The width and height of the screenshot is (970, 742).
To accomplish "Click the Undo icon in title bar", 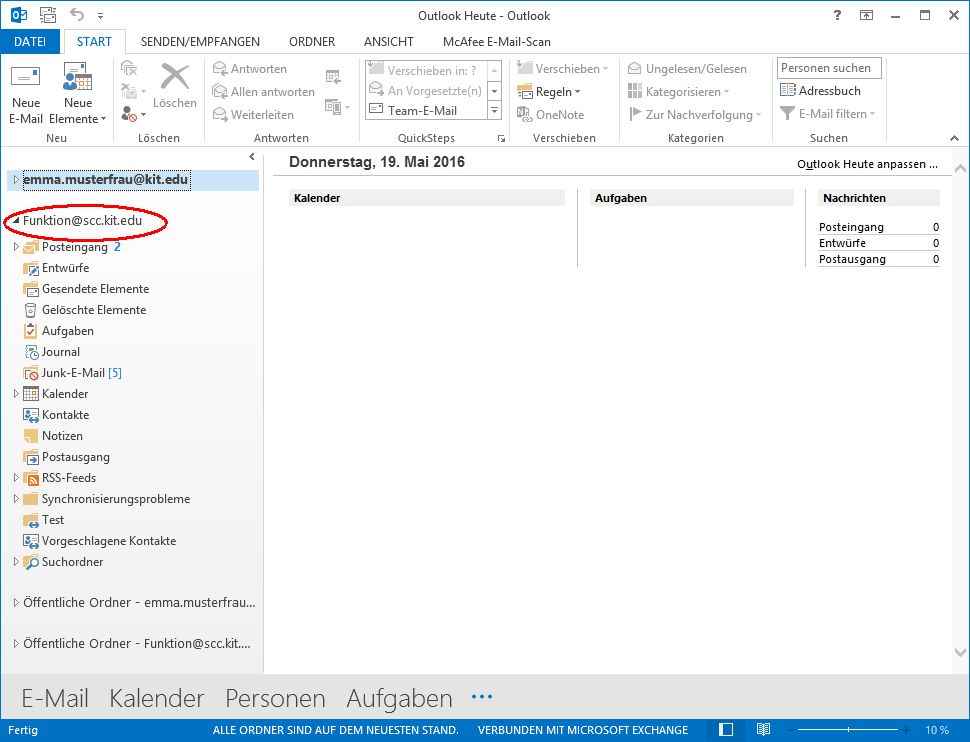I will pos(77,15).
